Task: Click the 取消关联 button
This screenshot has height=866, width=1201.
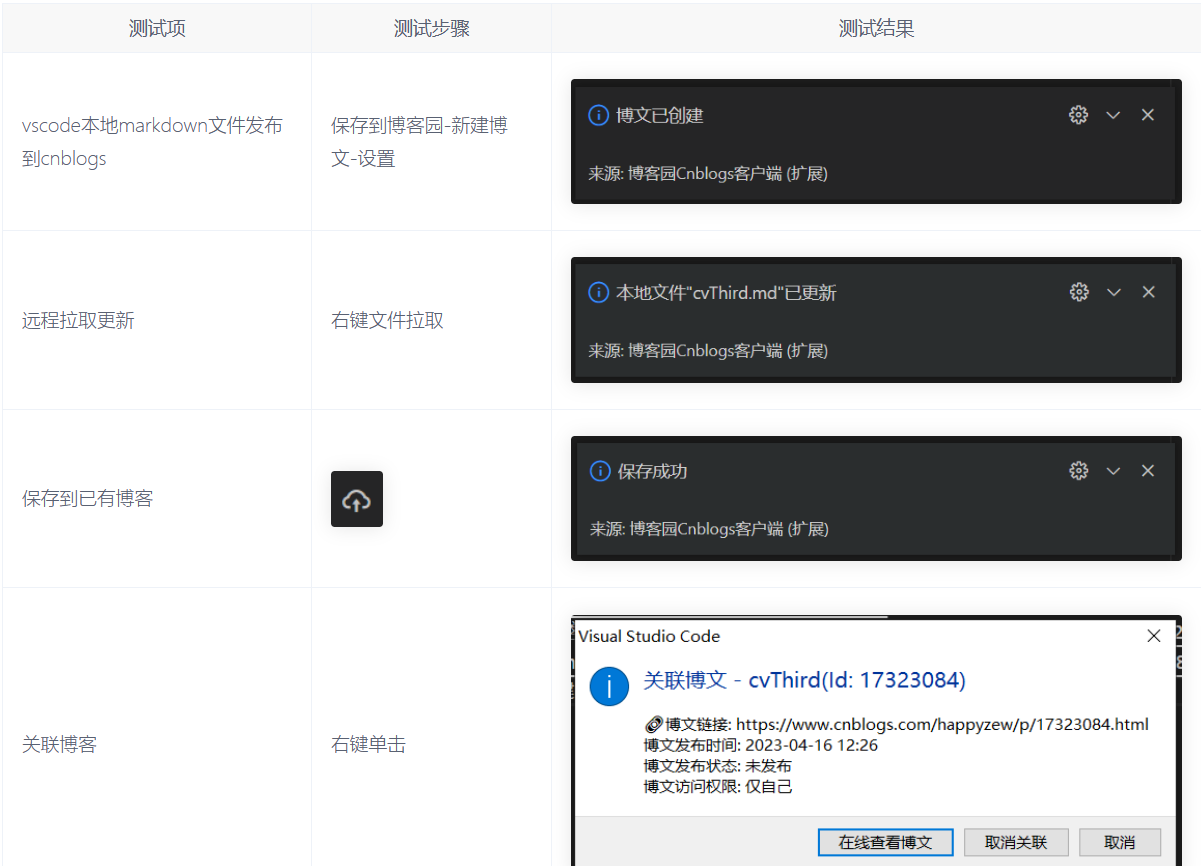Action: [x=1016, y=842]
